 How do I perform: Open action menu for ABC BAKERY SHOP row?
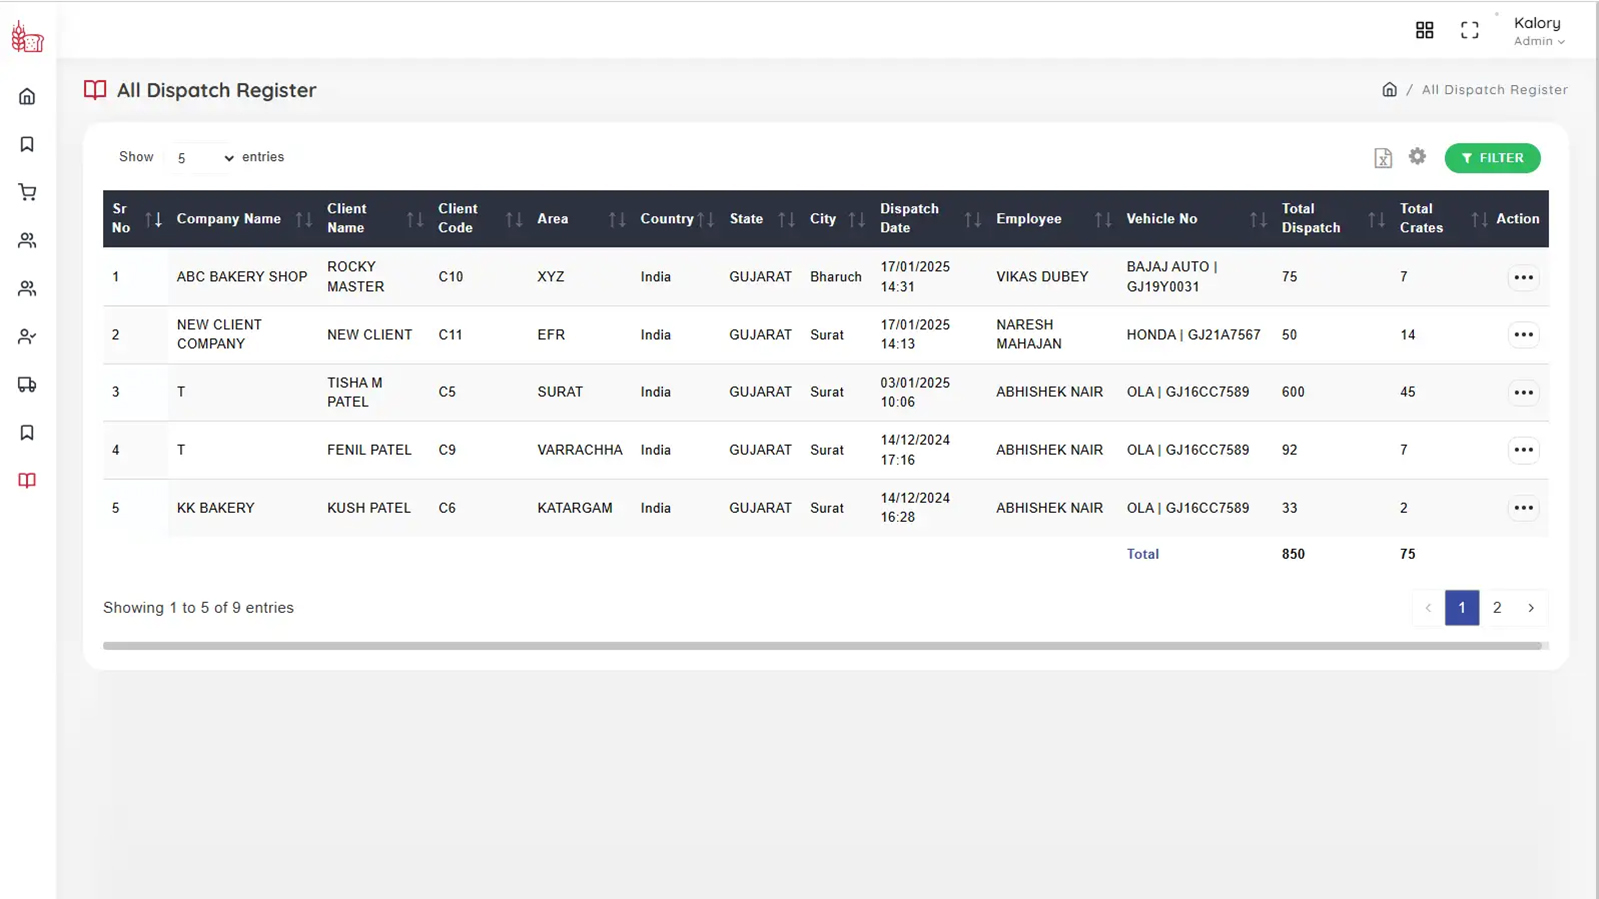[x=1523, y=278]
